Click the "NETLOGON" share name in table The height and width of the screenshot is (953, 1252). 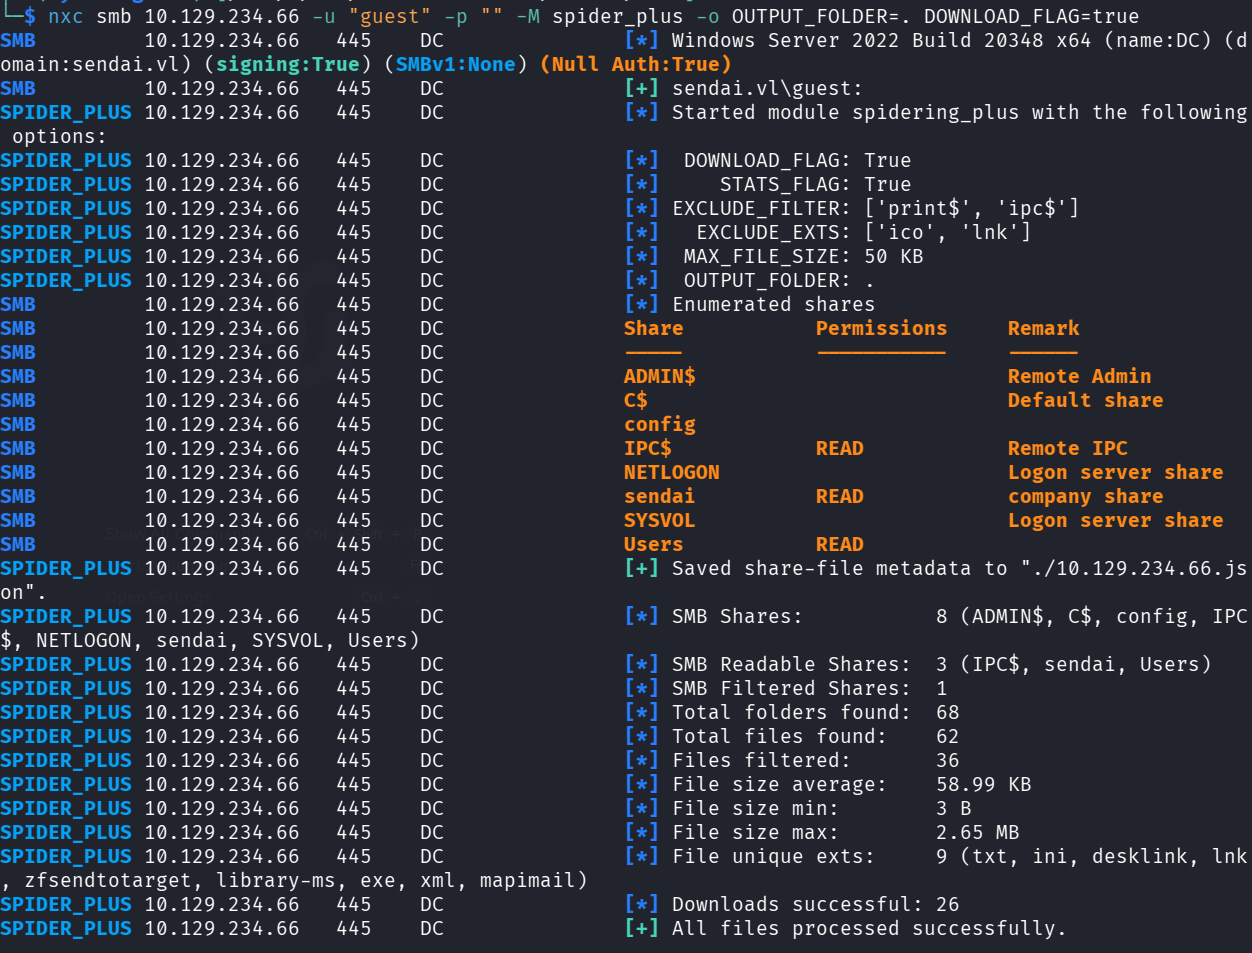tap(672, 472)
